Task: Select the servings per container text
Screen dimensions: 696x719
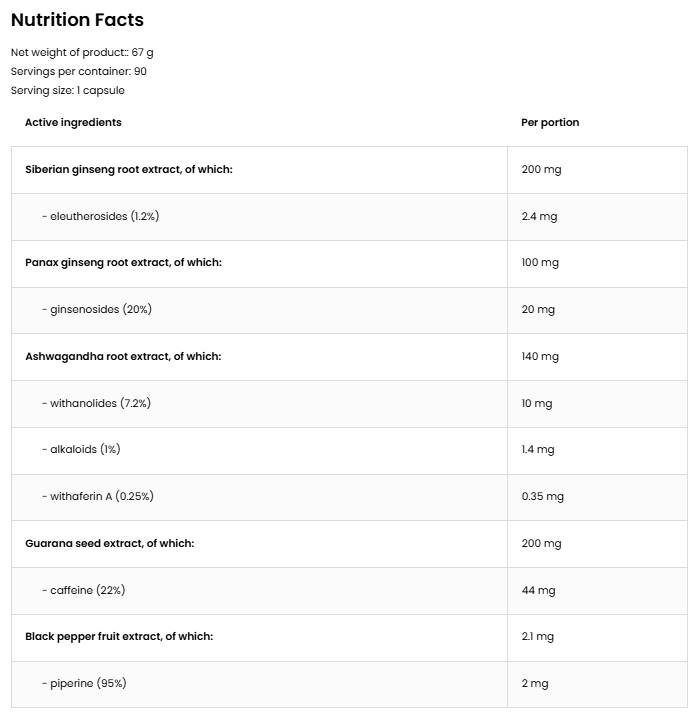Action: click(79, 71)
